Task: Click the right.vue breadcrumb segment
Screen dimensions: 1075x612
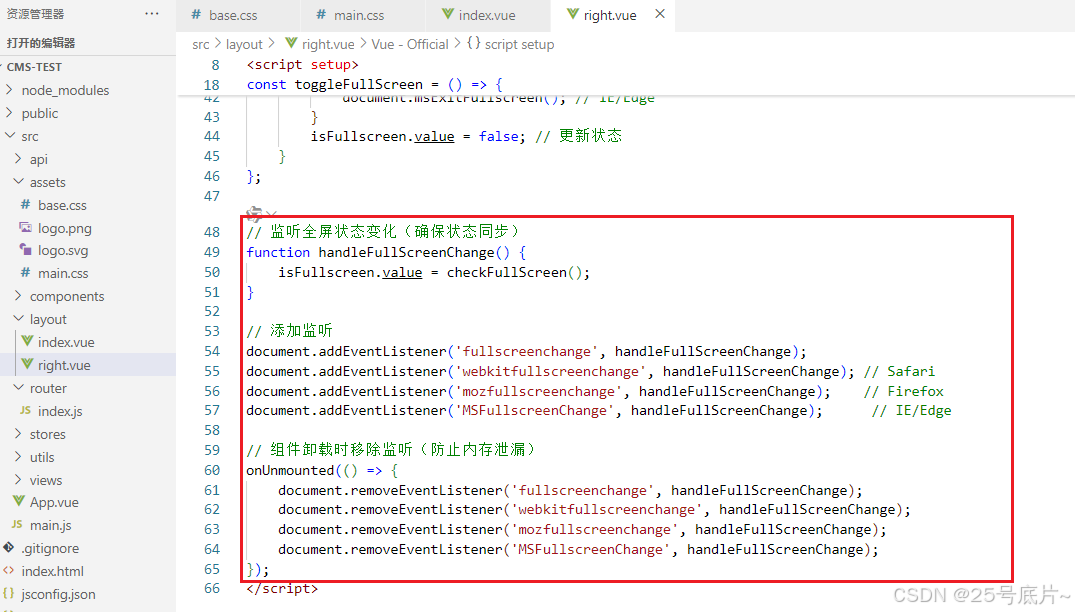Action: (x=328, y=45)
